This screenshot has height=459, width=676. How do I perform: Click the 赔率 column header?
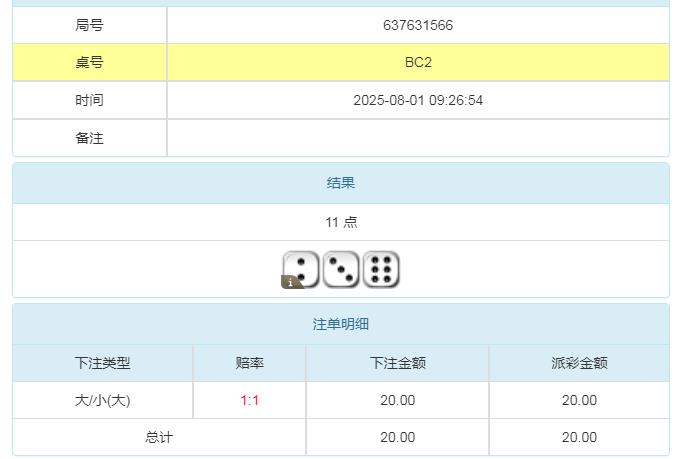249,363
